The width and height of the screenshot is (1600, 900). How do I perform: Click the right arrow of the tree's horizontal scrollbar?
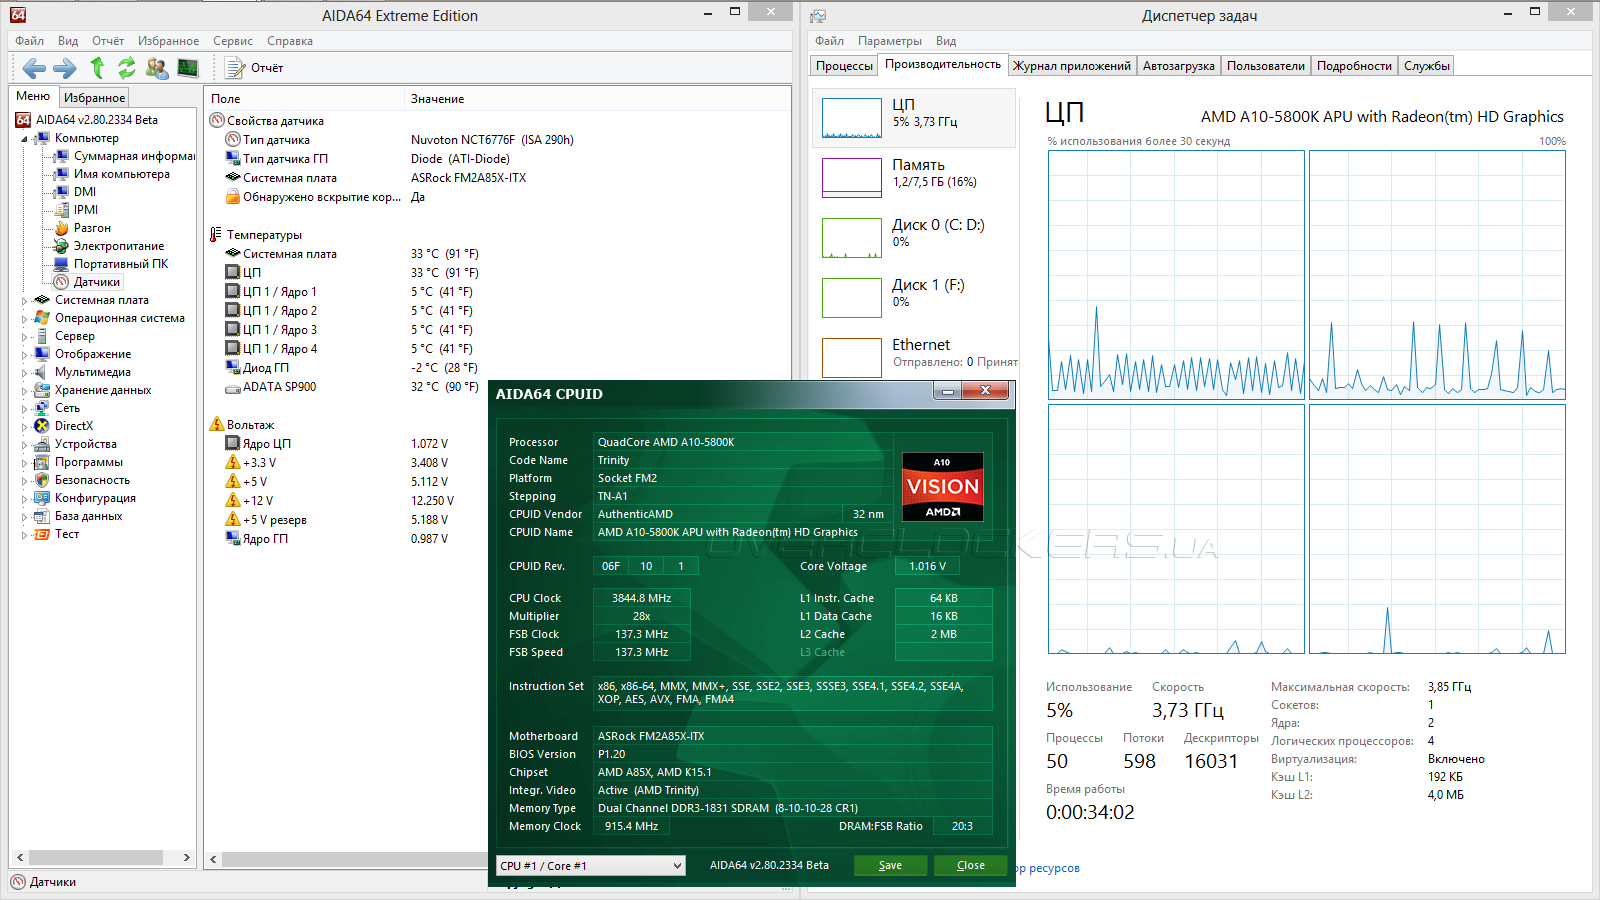(186, 858)
